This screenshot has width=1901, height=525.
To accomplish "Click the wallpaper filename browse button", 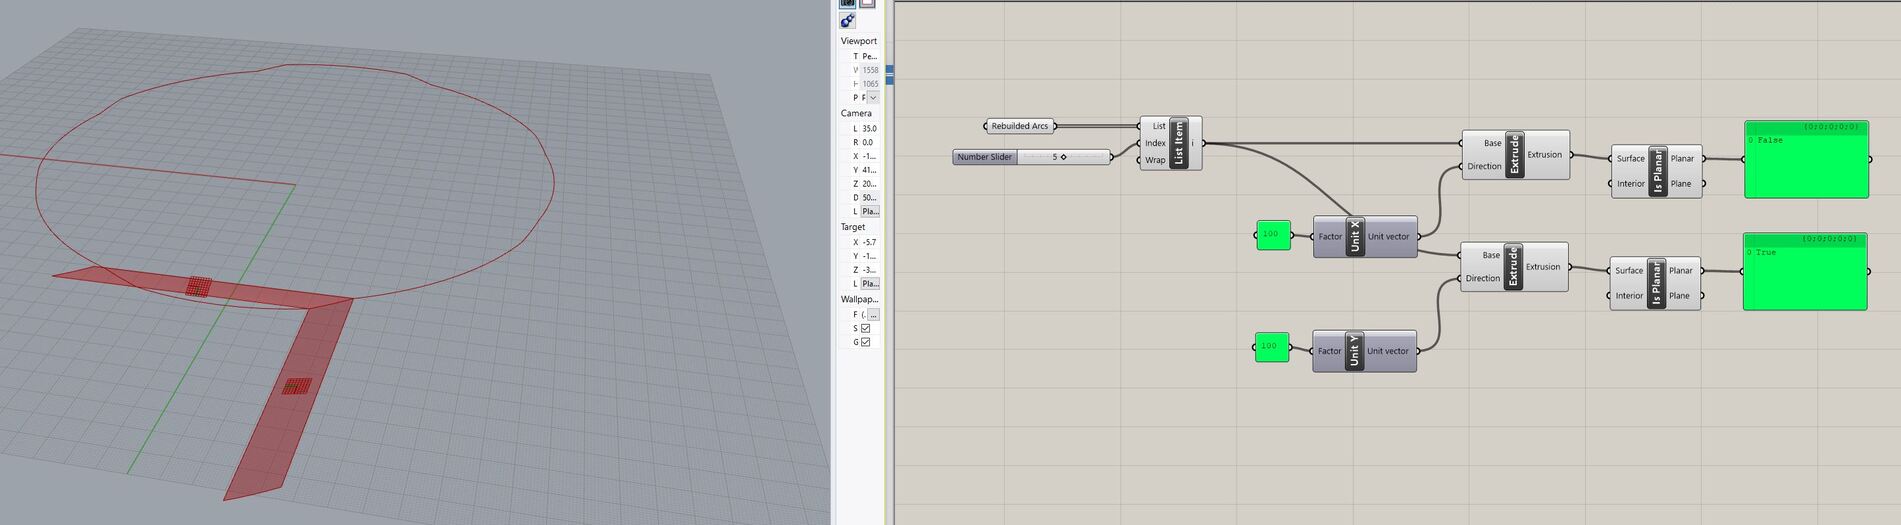I will tap(873, 315).
